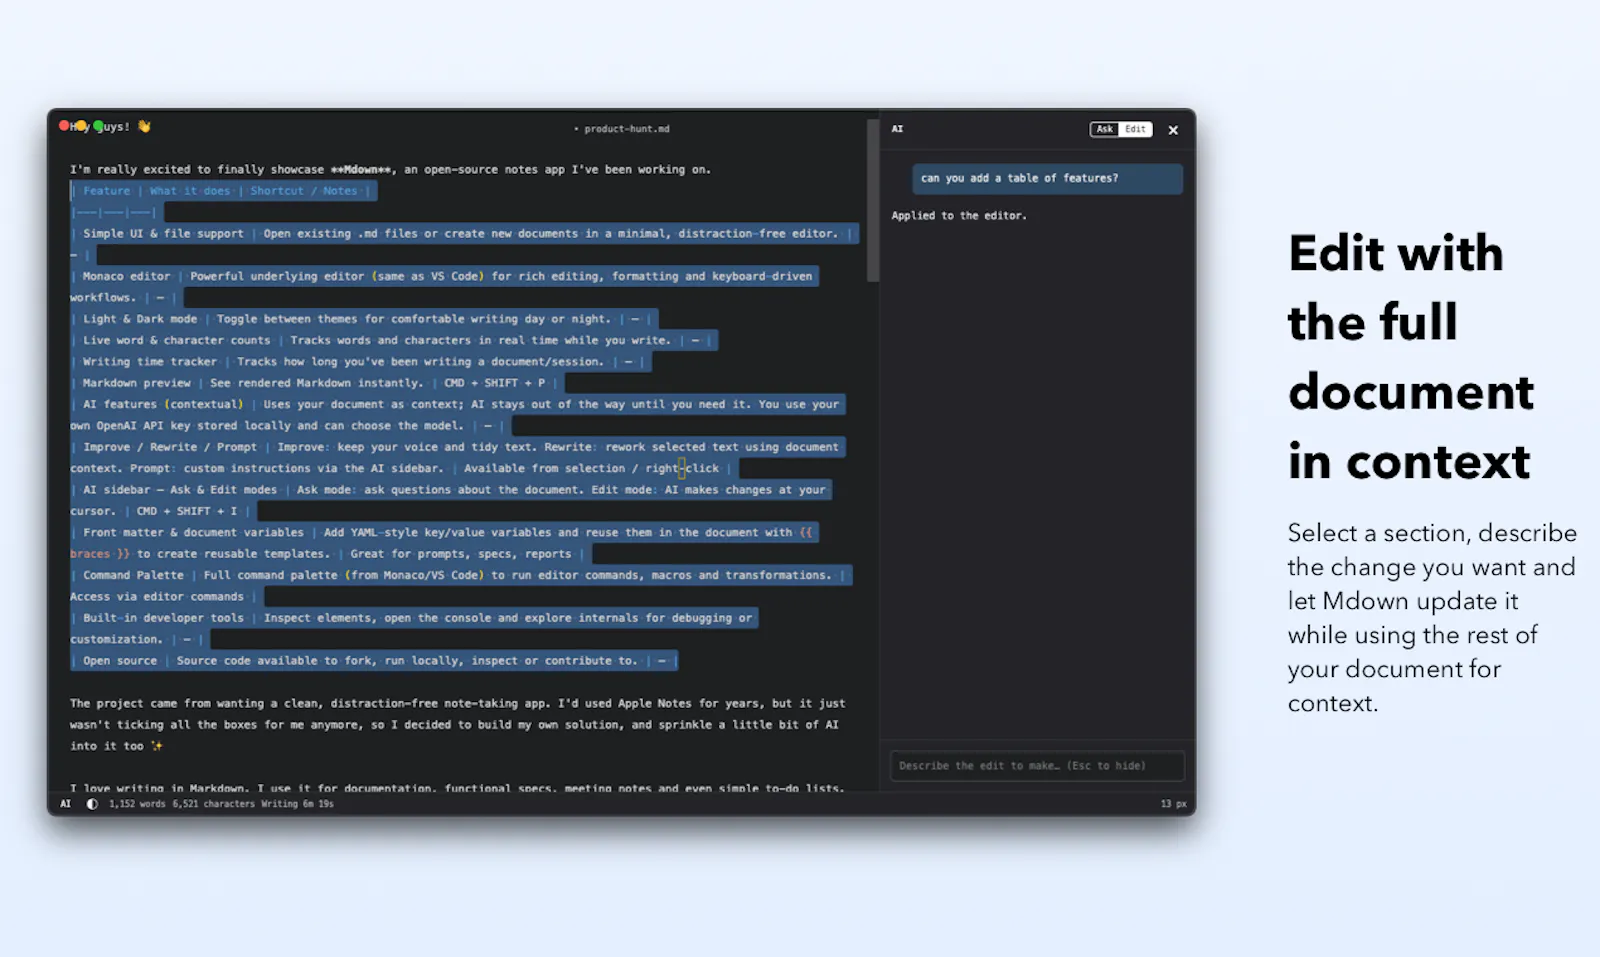Click the 'Simple UI & file support' table row
1600x957 pixels.
[x=464, y=244]
